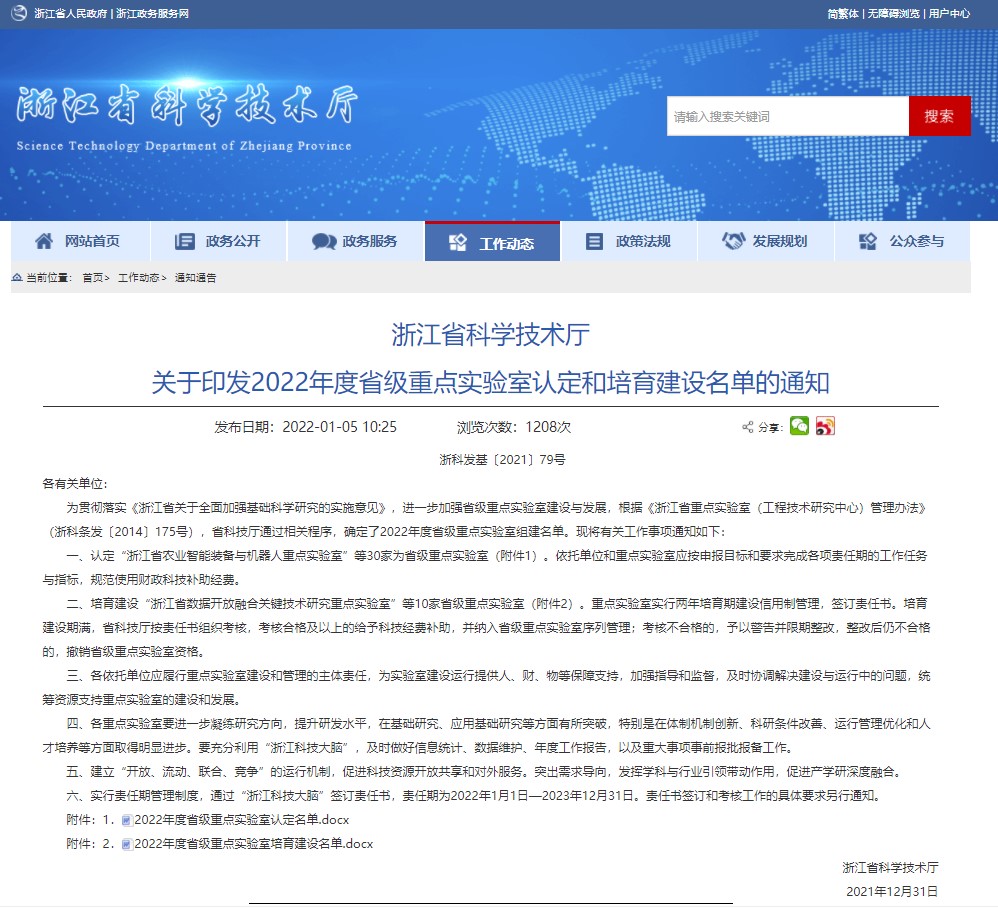Download 2022年度省级重点实验室认定名单.docx
This screenshot has height=910, width=998.
pyautogui.click(x=242, y=820)
